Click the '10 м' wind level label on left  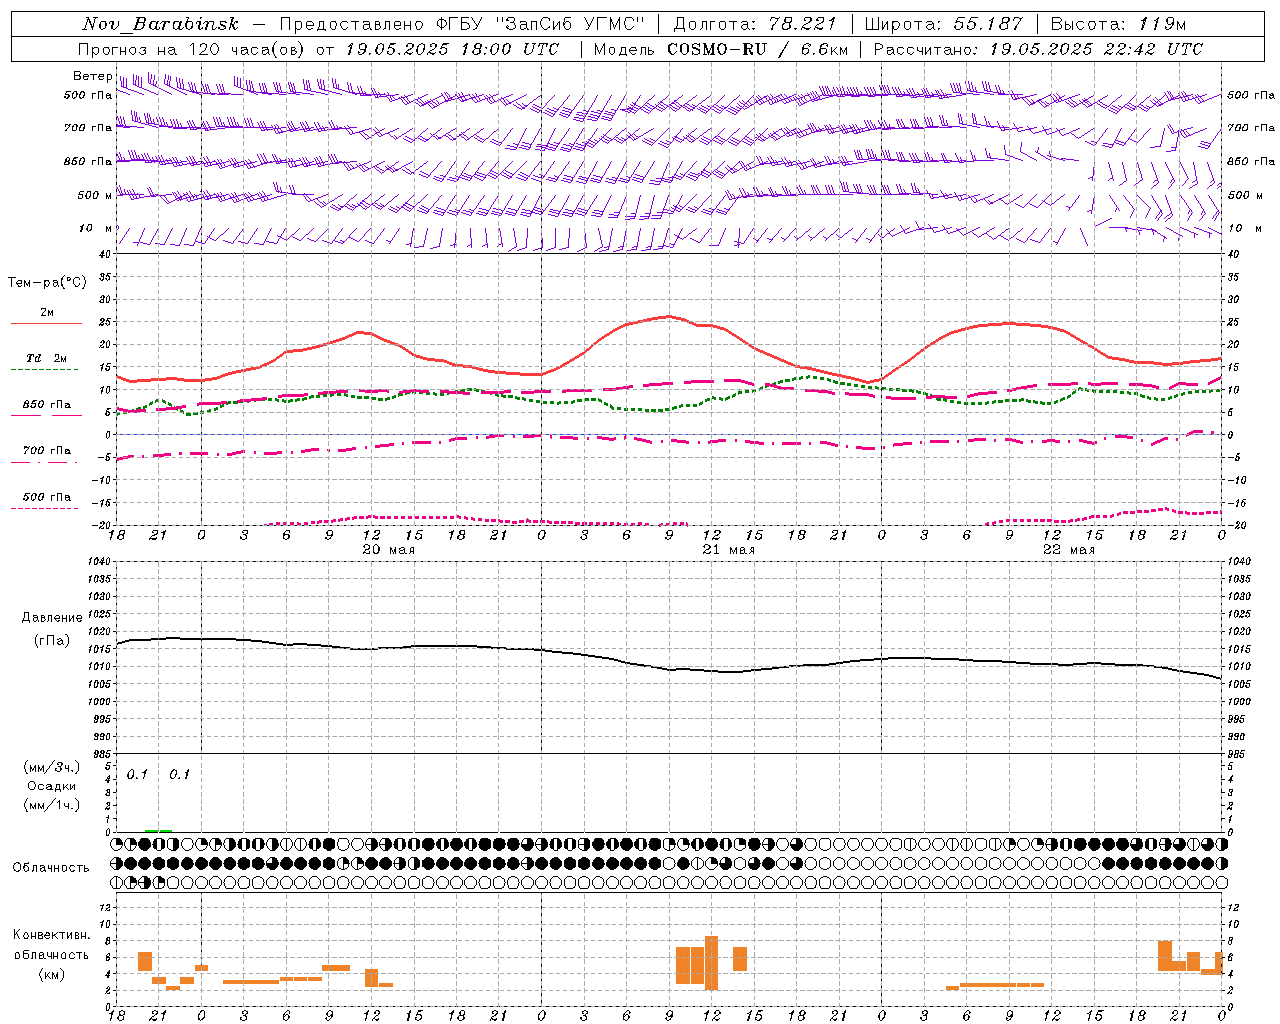tap(96, 228)
